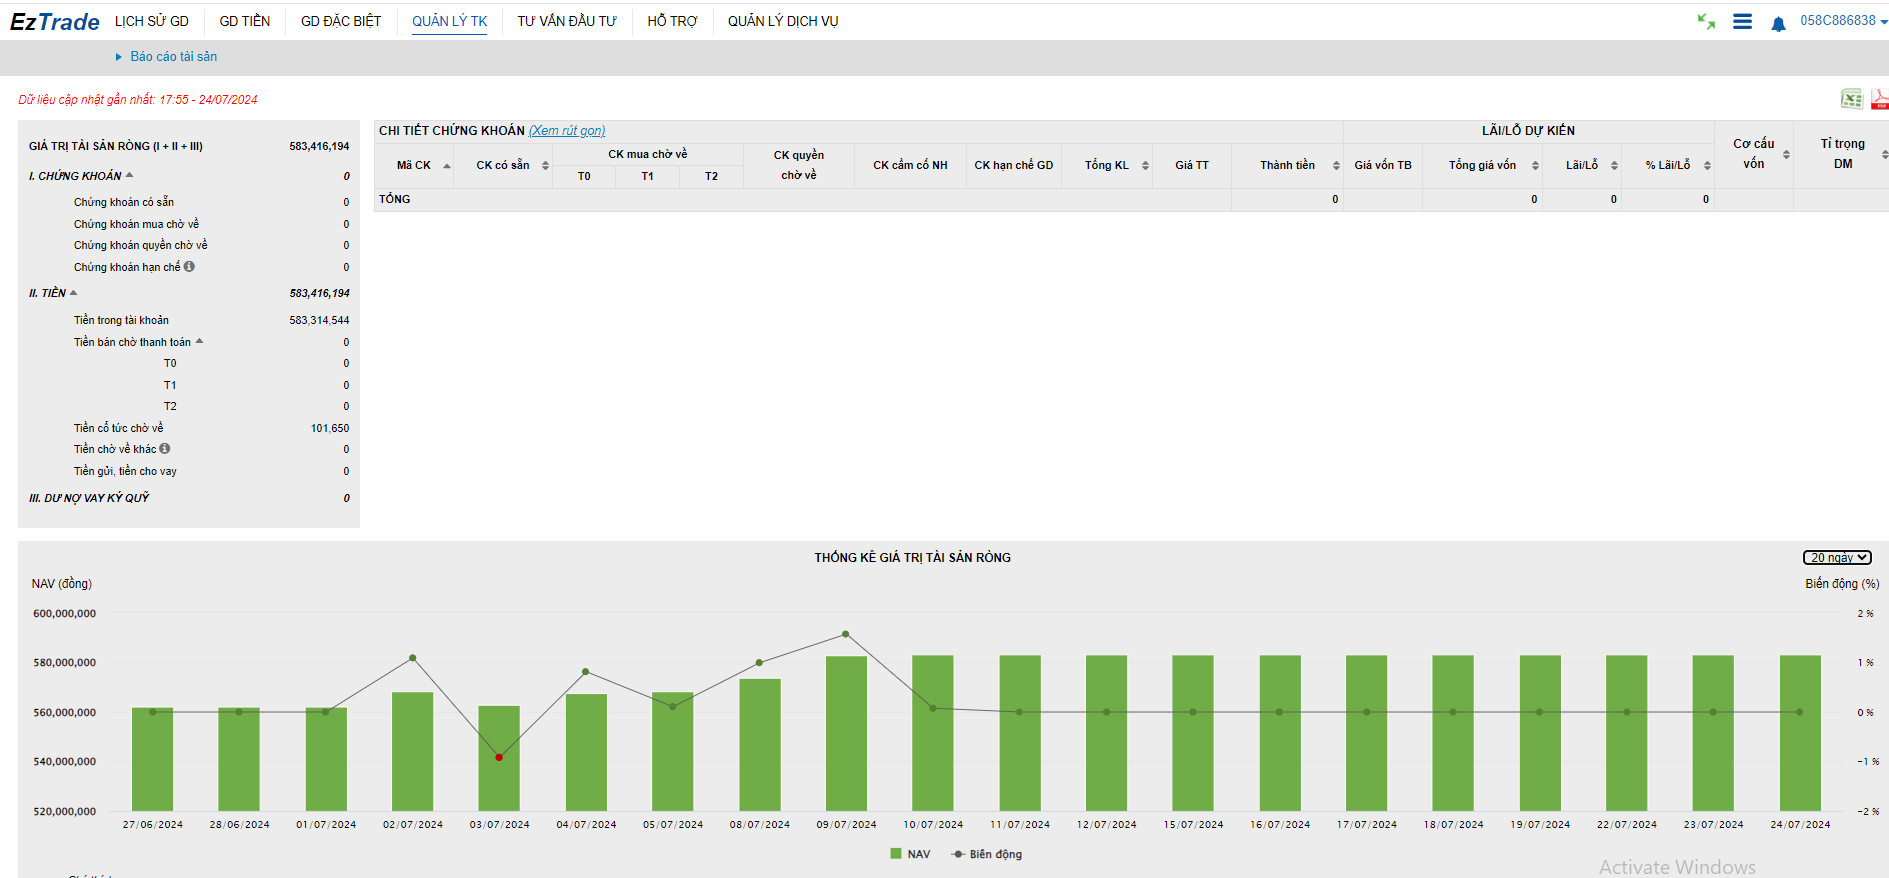Show info for Chứng khoán hạn chế
Viewport: 1889px width, 878px height.
click(x=189, y=266)
